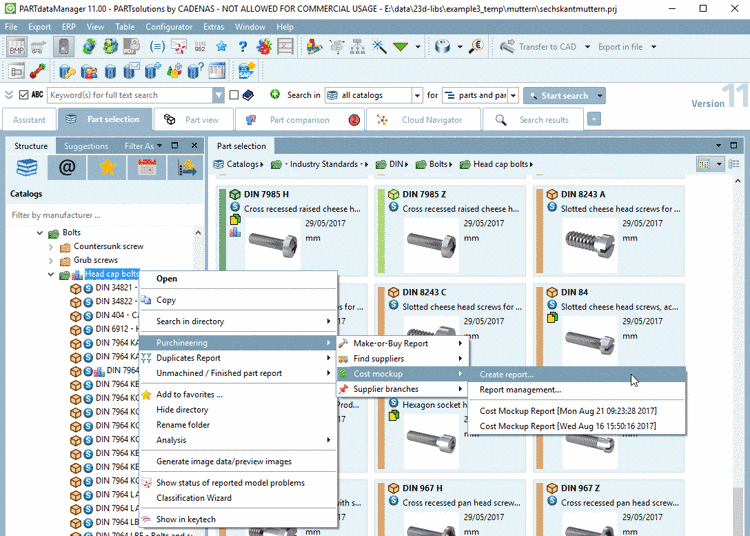Click the DIN 982 standard icon
This screenshot has height=536, width=750.
pyautogui.click(x=200, y=46)
